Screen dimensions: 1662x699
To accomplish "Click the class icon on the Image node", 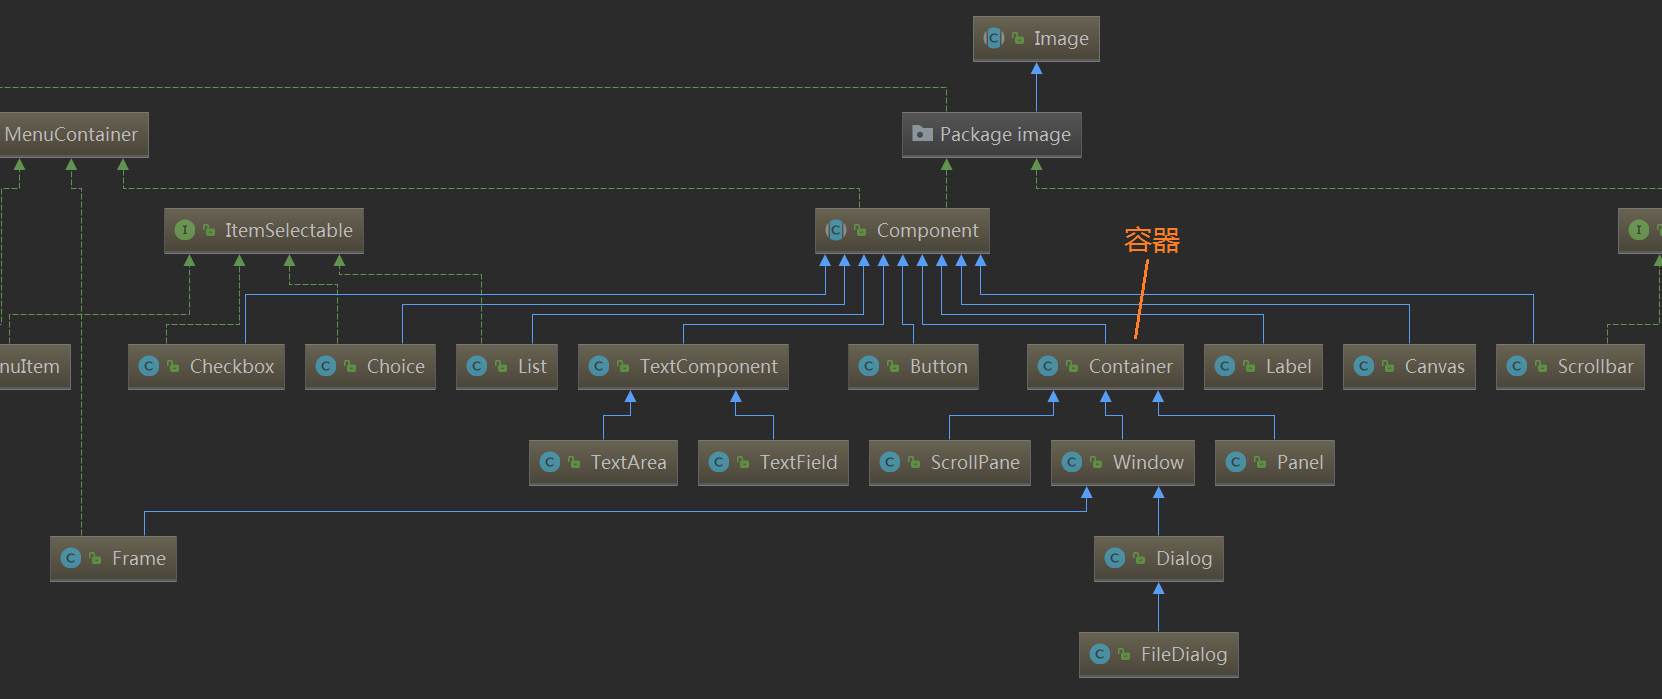I will pos(993,39).
